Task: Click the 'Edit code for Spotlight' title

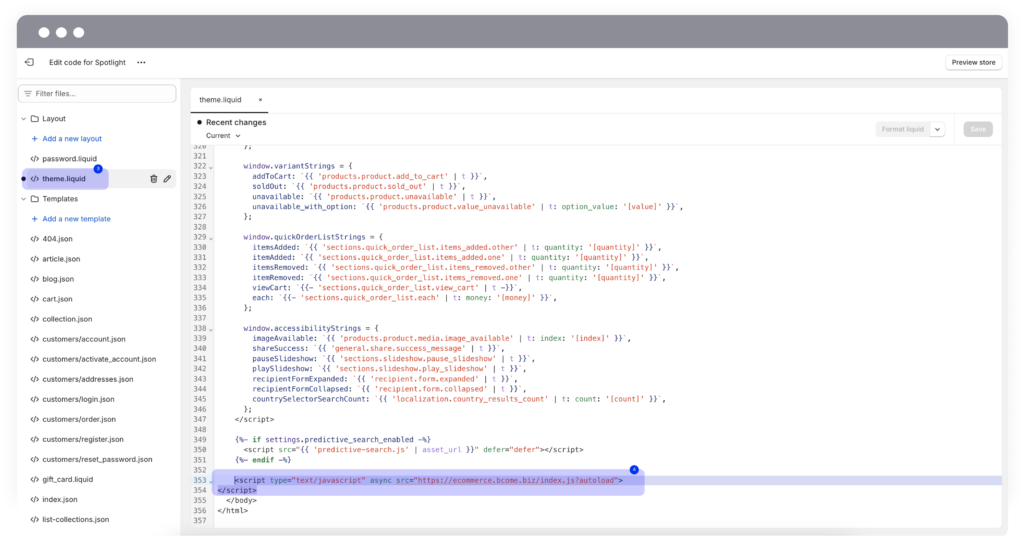Action: coord(88,63)
